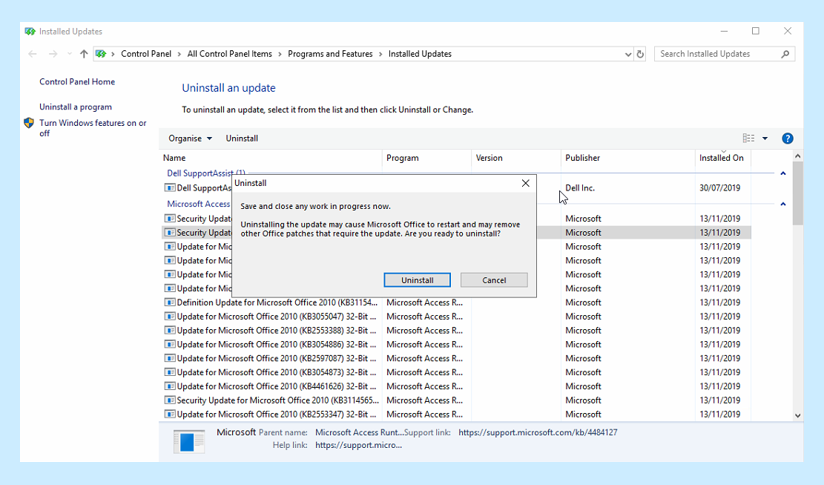This screenshot has height=485, width=824.
Task: Click icon of KB2553388 update row
Action: (169, 331)
